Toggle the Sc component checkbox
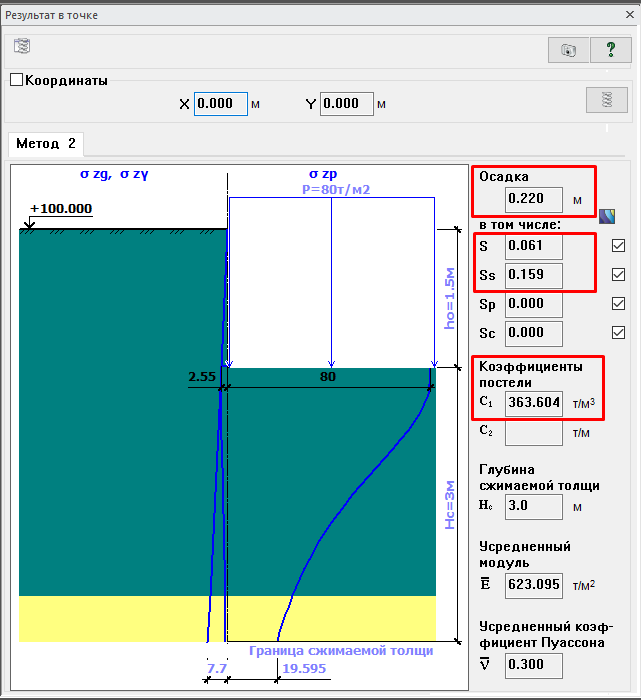The image size is (641, 700). click(618, 333)
